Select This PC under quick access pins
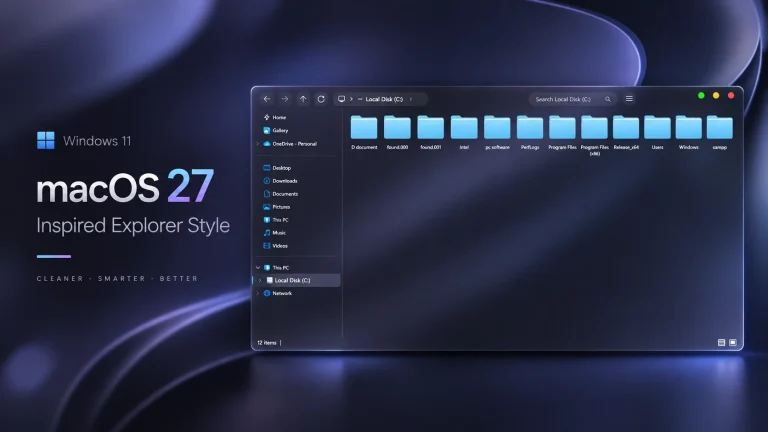Image resolution: width=768 pixels, height=432 pixels. [276, 220]
